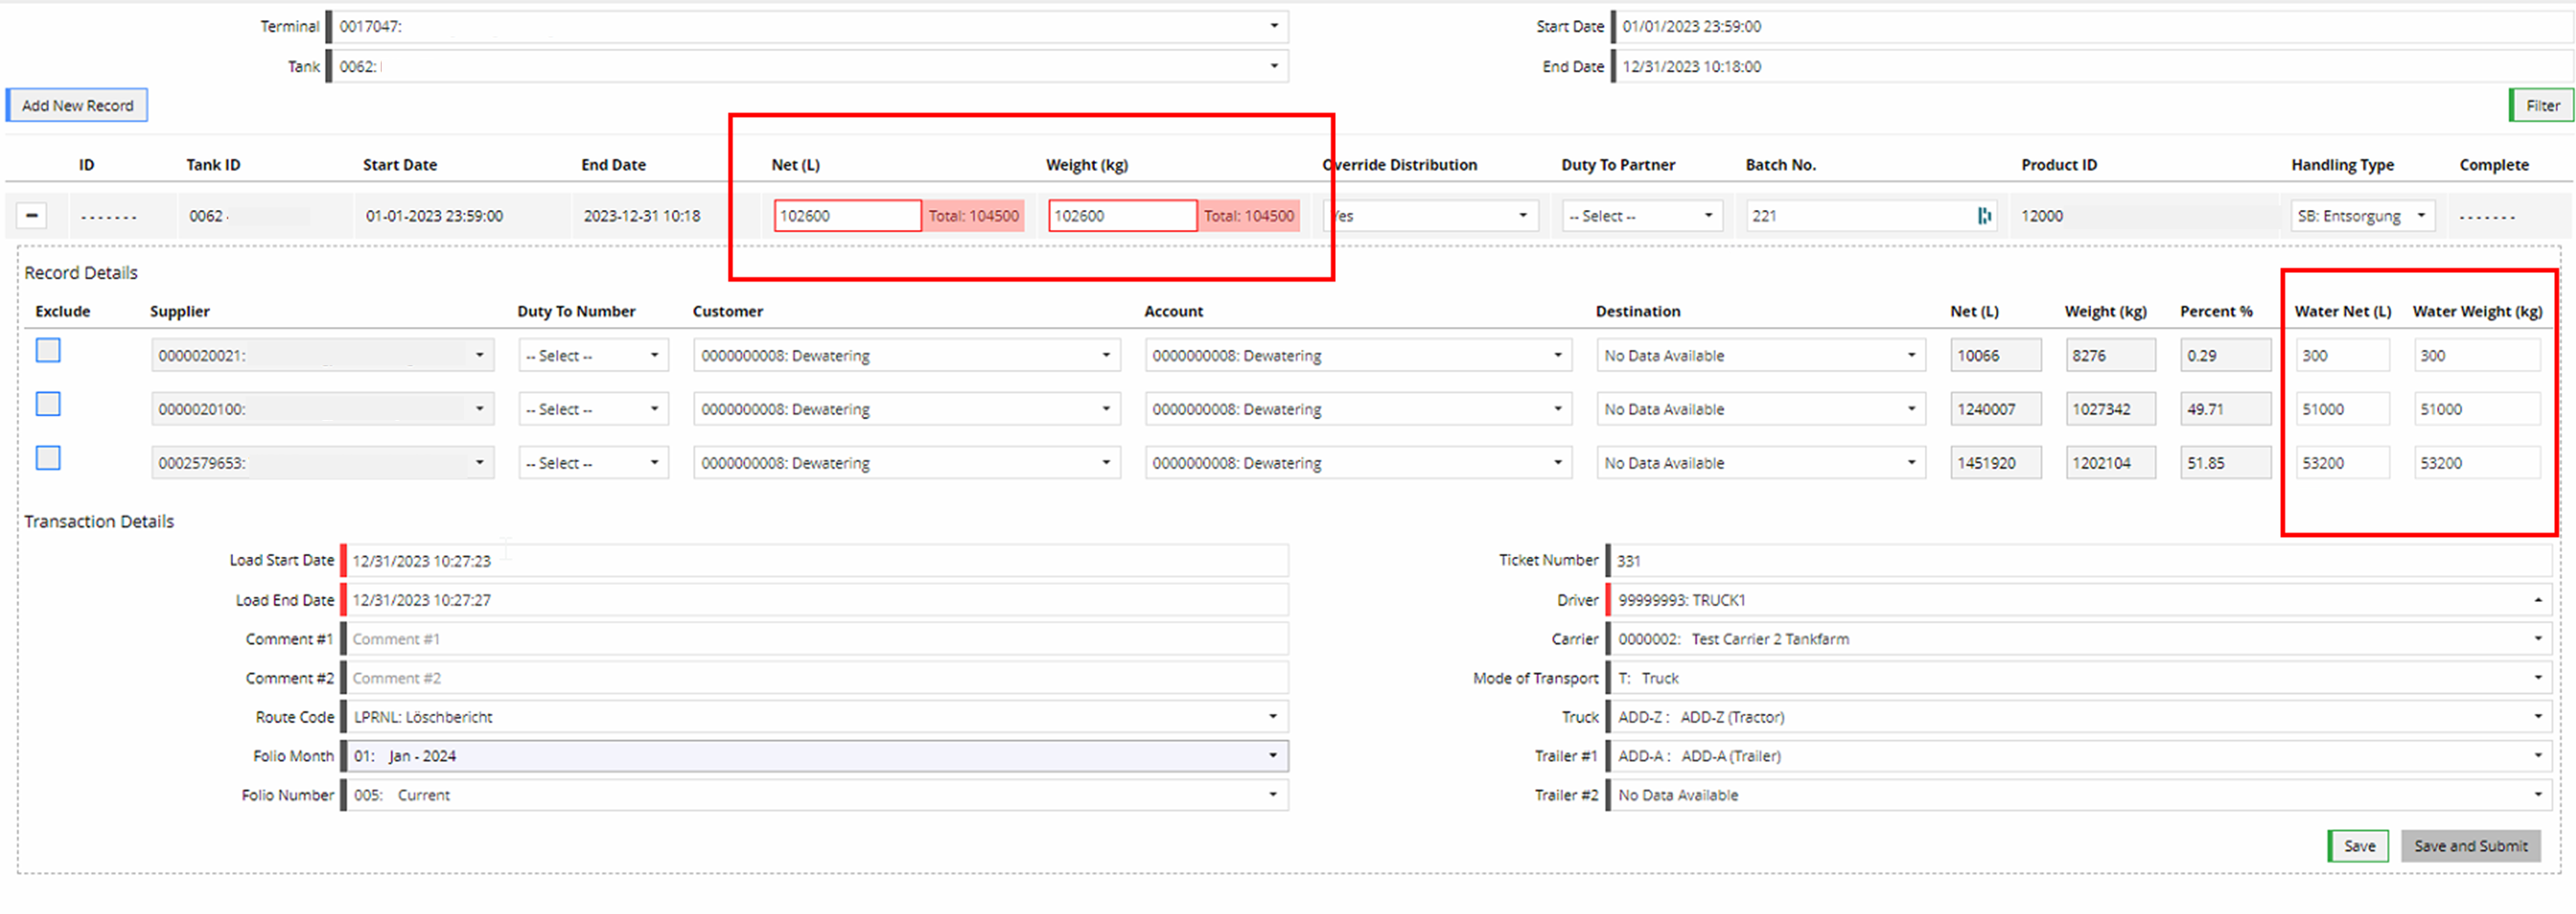Image resolution: width=2576 pixels, height=914 pixels.
Task: Check Exclude box for supplier 0000020021
Action: click(x=48, y=351)
